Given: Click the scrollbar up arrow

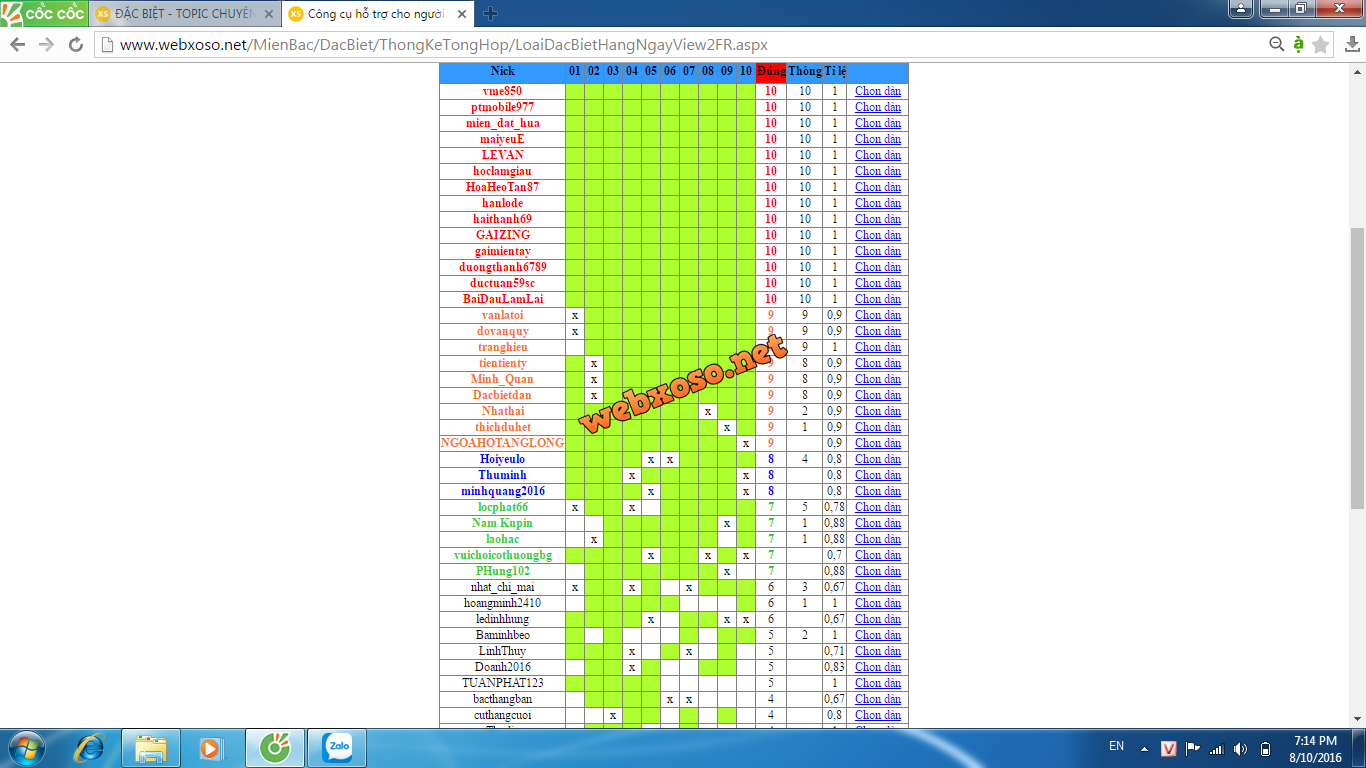Looking at the screenshot, I should (x=1357, y=70).
